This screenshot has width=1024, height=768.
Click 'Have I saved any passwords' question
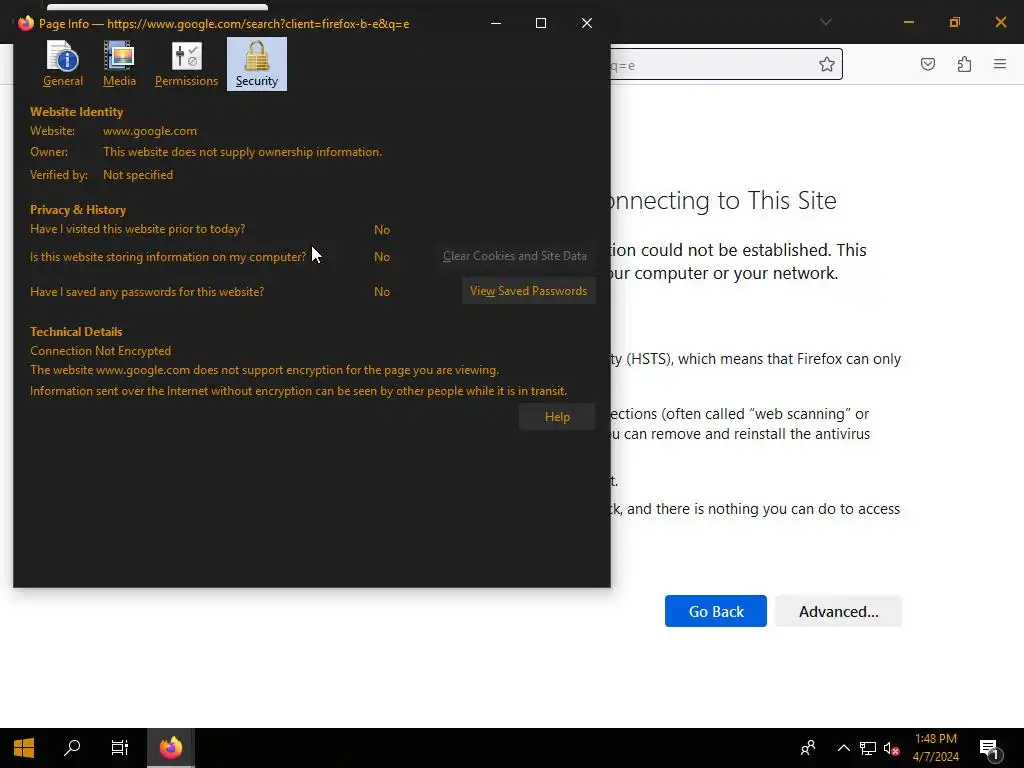[x=147, y=291]
